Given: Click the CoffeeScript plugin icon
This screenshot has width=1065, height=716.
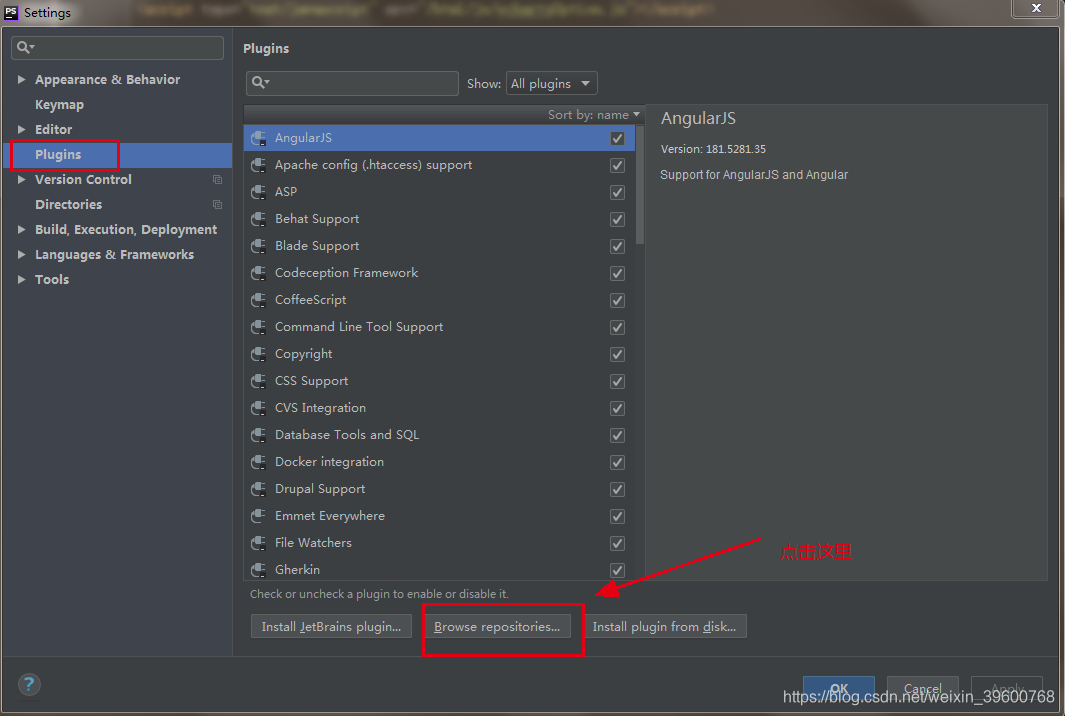Looking at the screenshot, I should (x=258, y=300).
